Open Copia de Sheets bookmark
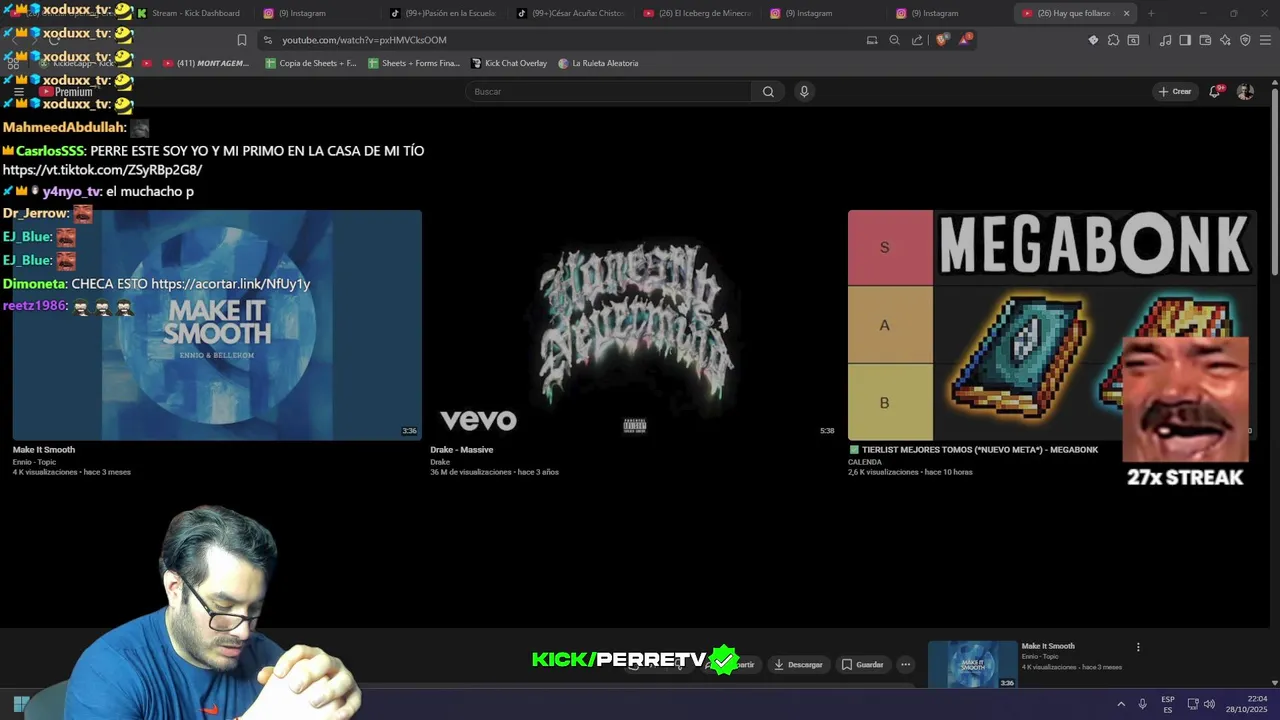This screenshot has height=720, width=1280. (x=311, y=63)
